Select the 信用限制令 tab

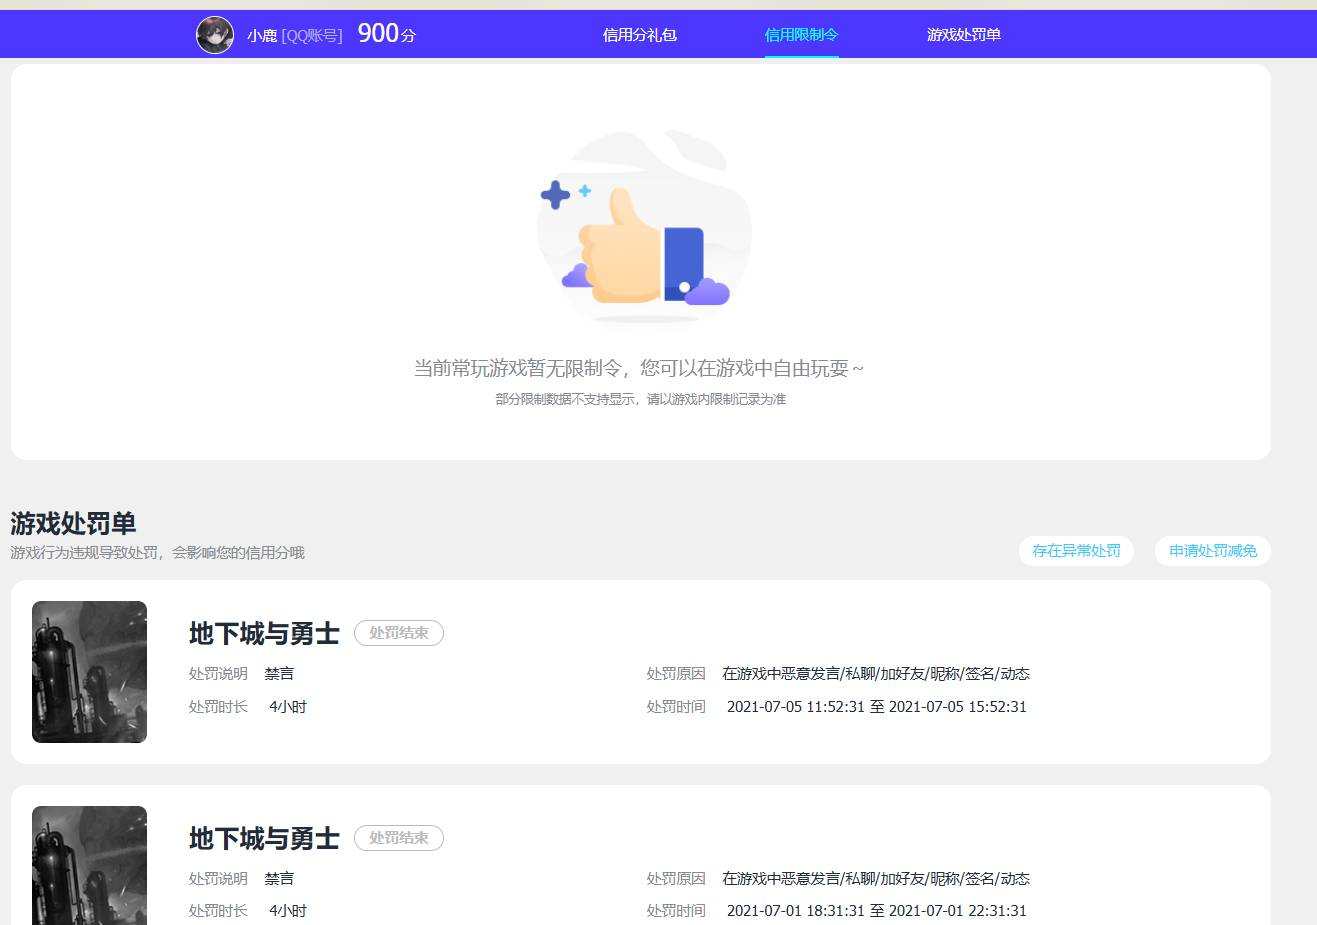801,35
